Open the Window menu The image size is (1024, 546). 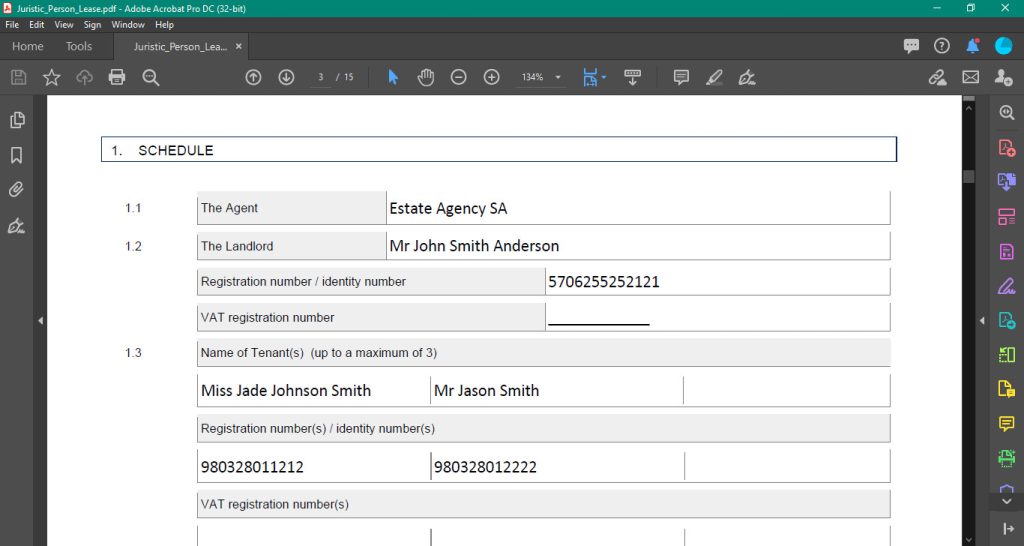pyautogui.click(x=128, y=24)
